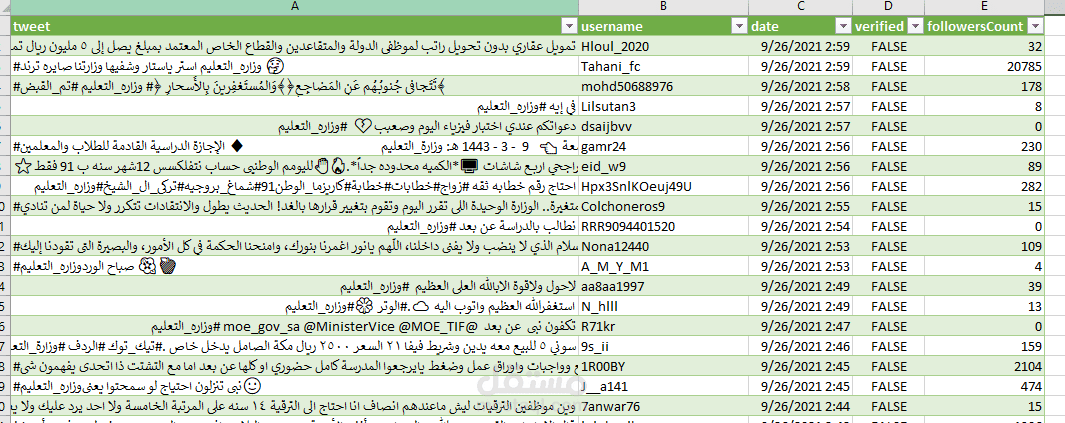
Task: Select date cell in Tahani_fc row
Action: [801, 67]
